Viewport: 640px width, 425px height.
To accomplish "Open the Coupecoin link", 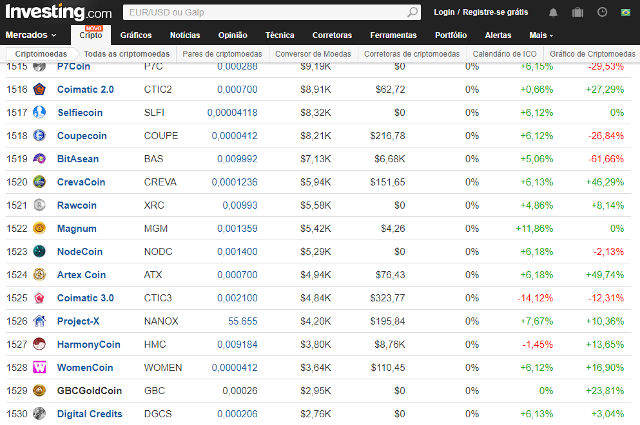I will click(82, 136).
